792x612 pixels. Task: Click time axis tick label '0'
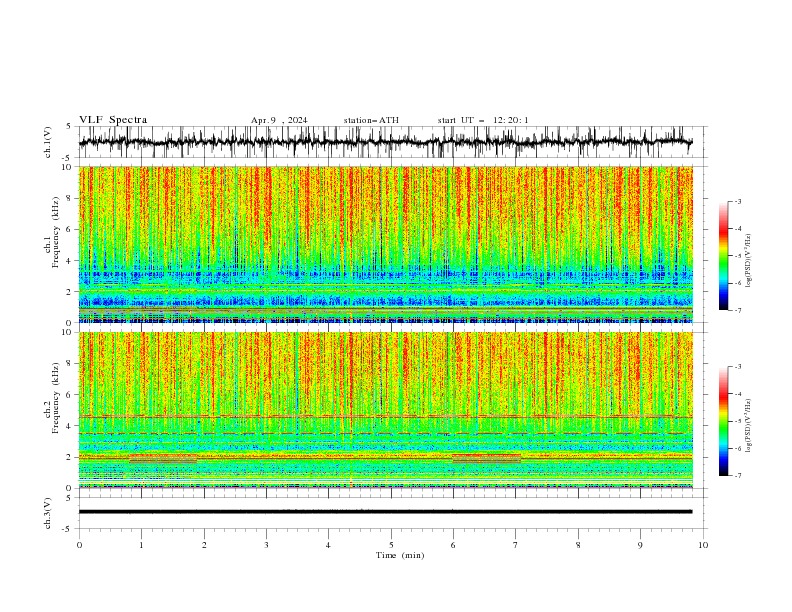click(x=79, y=545)
